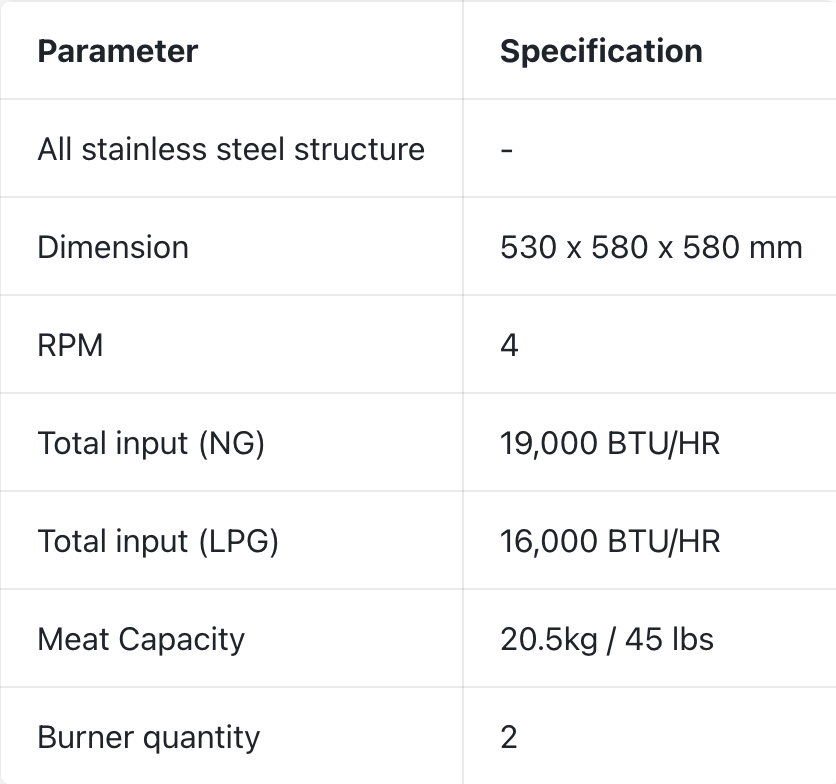Click the text (NG) in Total input row
The image size is (836, 784).
click(x=231, y=443)
